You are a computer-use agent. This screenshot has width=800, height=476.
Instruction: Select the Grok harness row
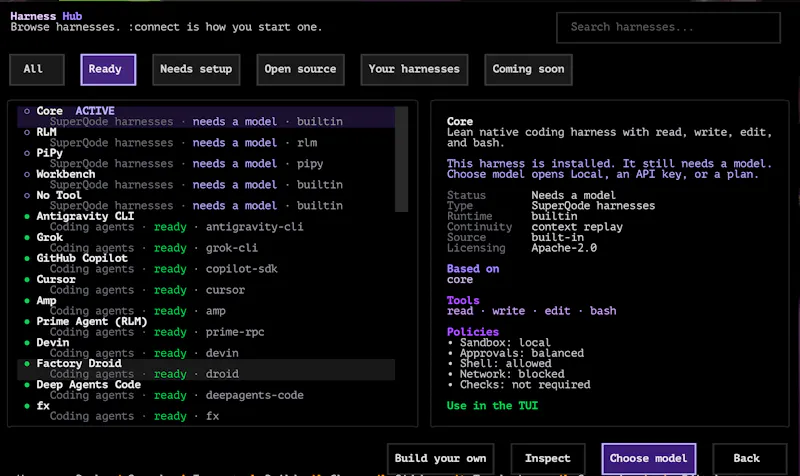coord(206,242)
